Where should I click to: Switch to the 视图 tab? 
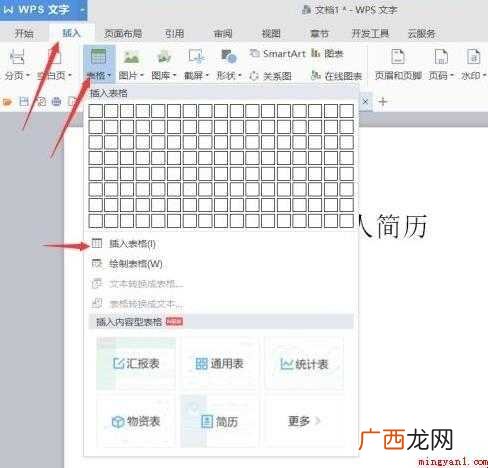click(x=271, y=33)
